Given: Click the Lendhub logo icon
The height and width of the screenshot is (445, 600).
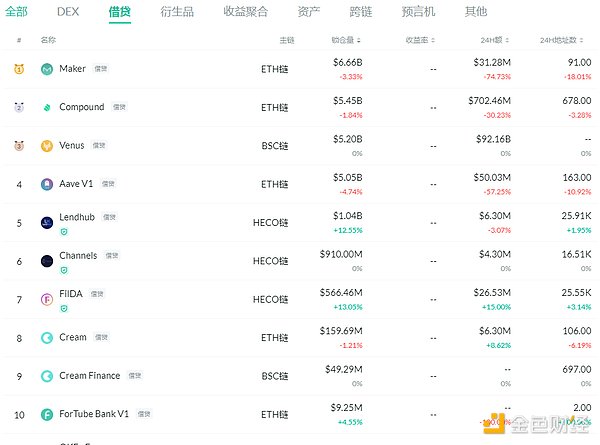Looking at the screenshot, I should point(47,222).
